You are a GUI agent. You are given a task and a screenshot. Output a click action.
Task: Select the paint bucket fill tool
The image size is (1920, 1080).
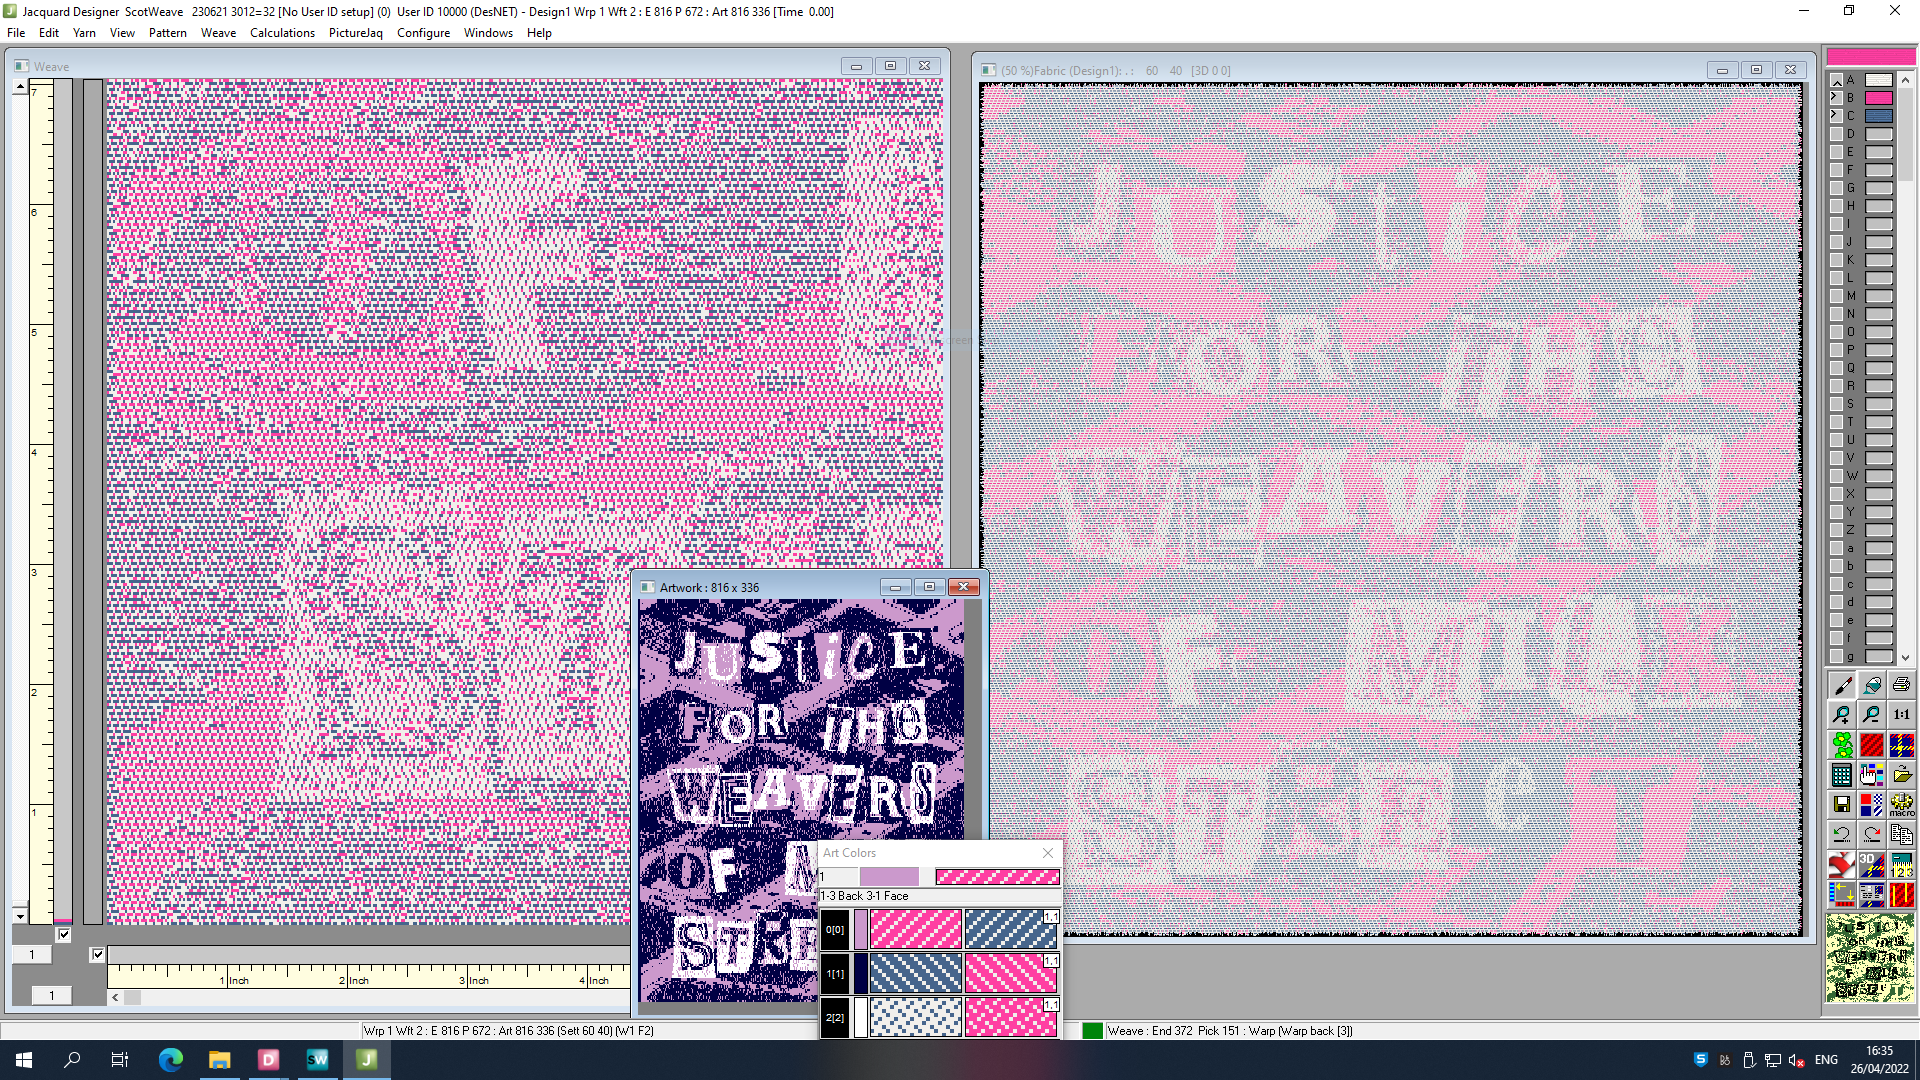pyautogui.click(x=1872, y=686)
